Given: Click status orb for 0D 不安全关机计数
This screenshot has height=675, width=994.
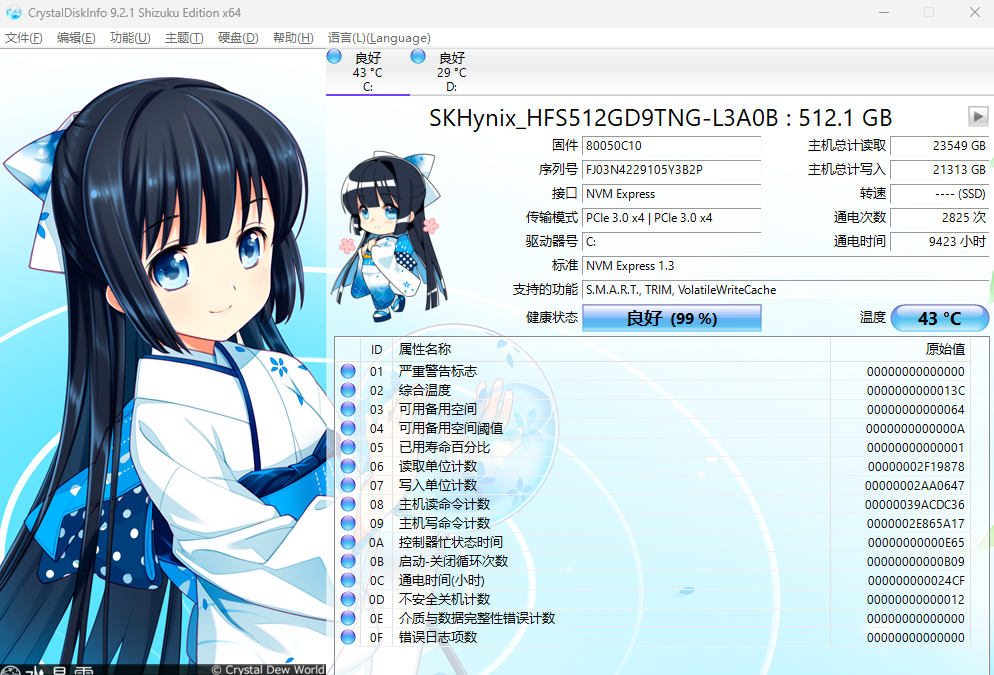Looking at the screenshot, I should click(x=348, y=599).
